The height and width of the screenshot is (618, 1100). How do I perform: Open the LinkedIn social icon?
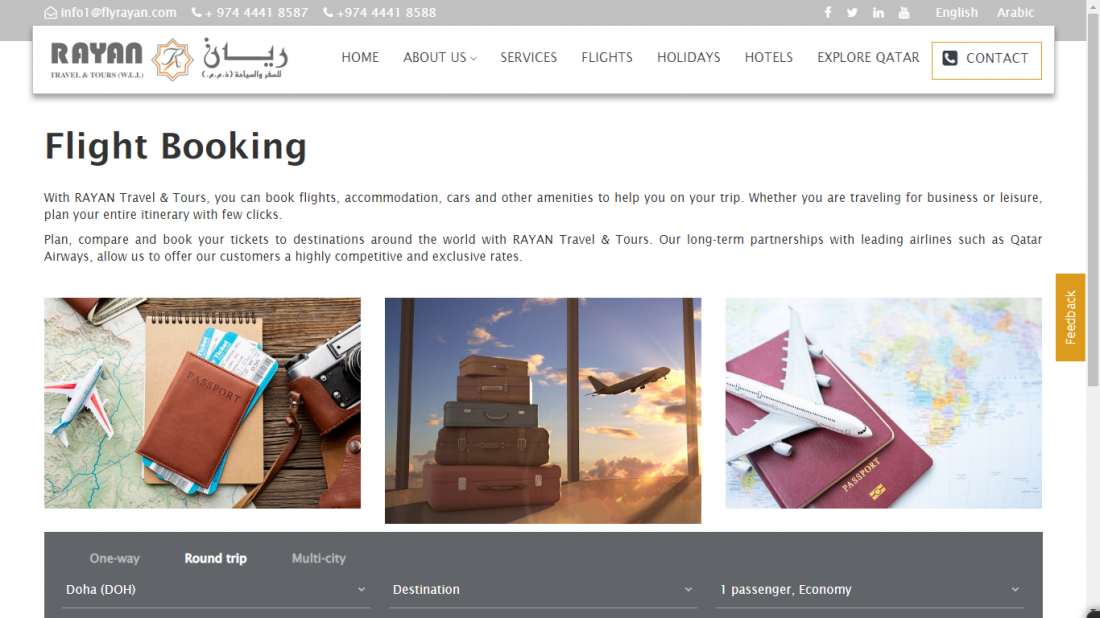pyautogui.click(x=878, y=13)
